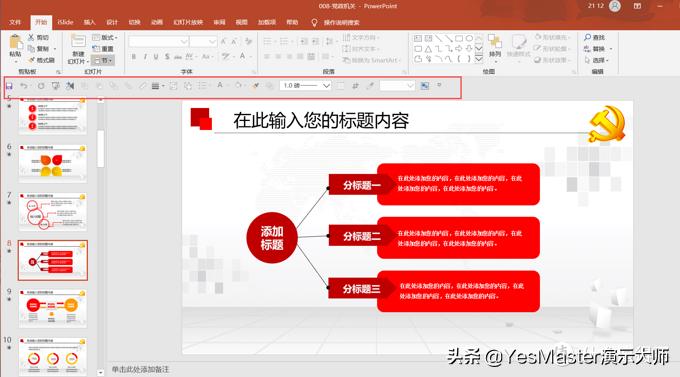Click the Copy button in clipboard group

pyautogui.click(x=38, y=49)
